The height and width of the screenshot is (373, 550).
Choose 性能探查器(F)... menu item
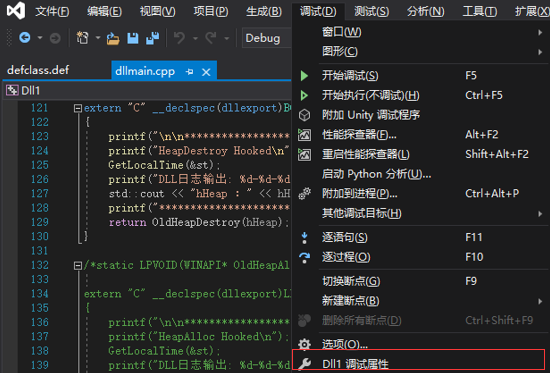pyautogui.click(x=421, y=135)
